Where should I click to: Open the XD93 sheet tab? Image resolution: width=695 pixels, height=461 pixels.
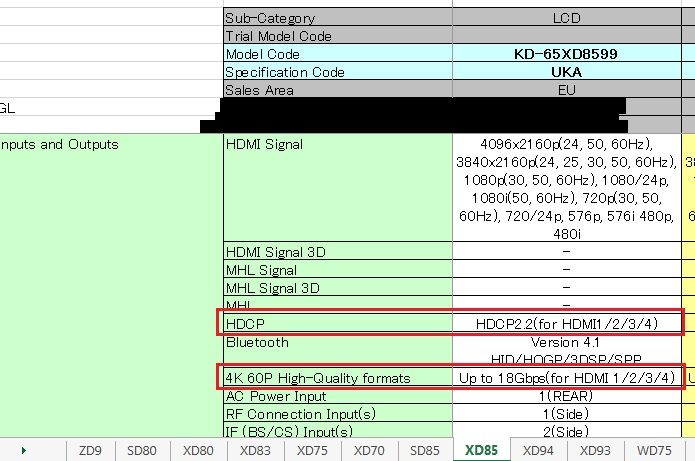[x=595, y=450]
